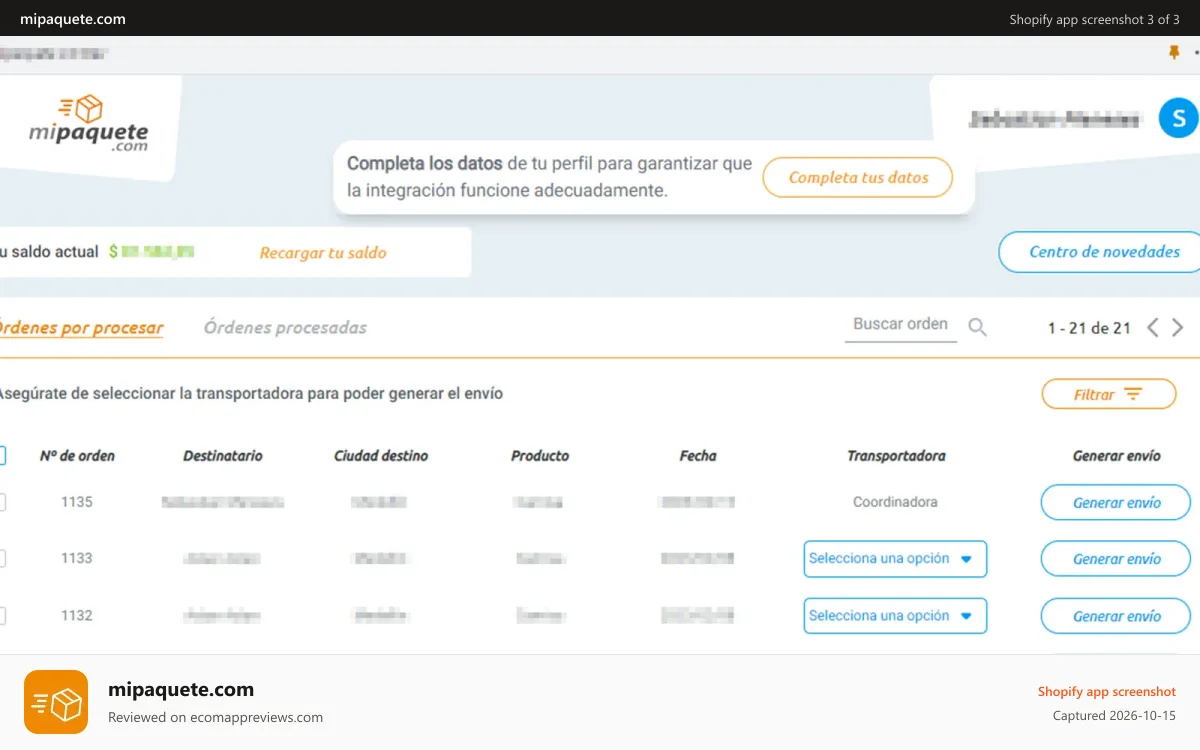Image resolution: width=1200 pixels, height=750 pixels.
Task: Generate shipment for order 1133
Action: (x=1116, y=559)
